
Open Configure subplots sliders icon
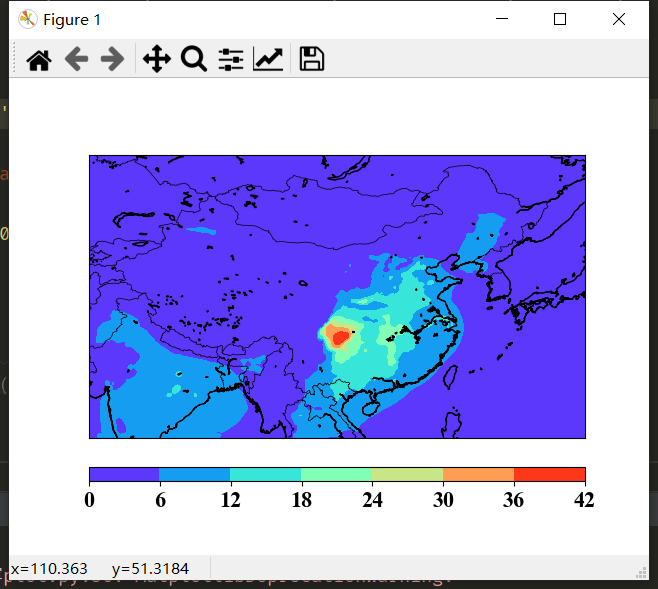[231, 60]
